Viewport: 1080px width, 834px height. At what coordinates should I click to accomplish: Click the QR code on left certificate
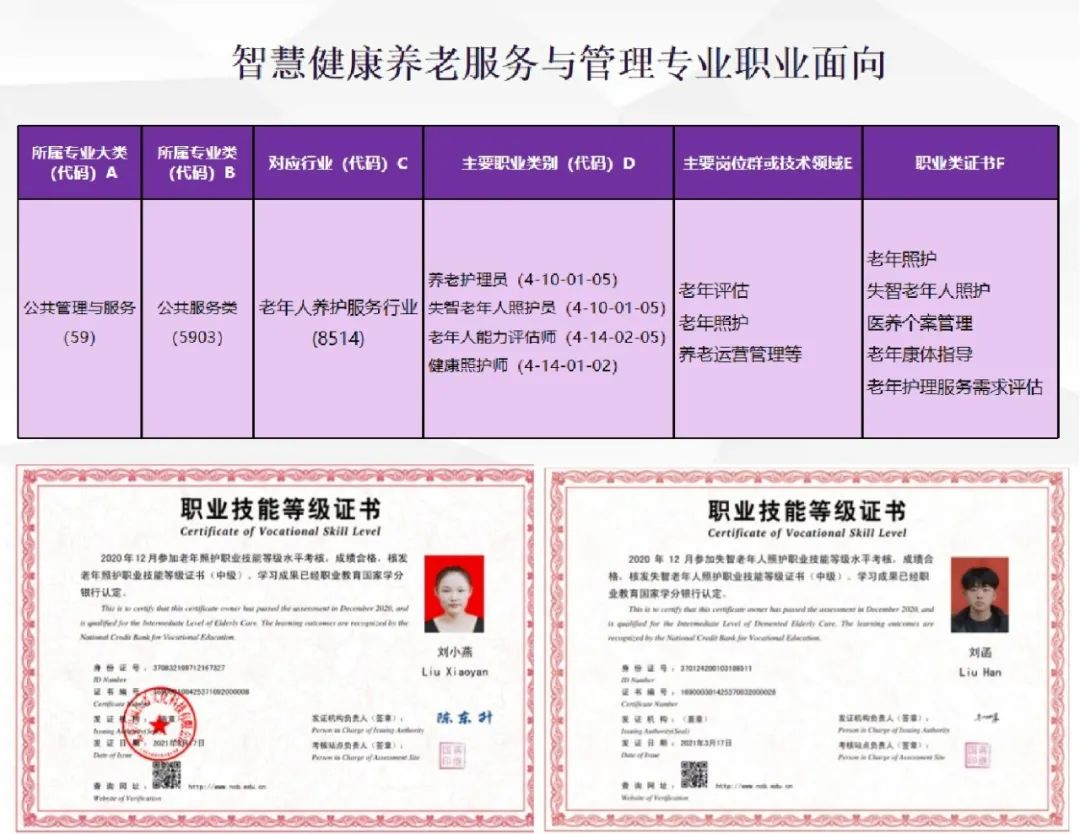[166, 774]
